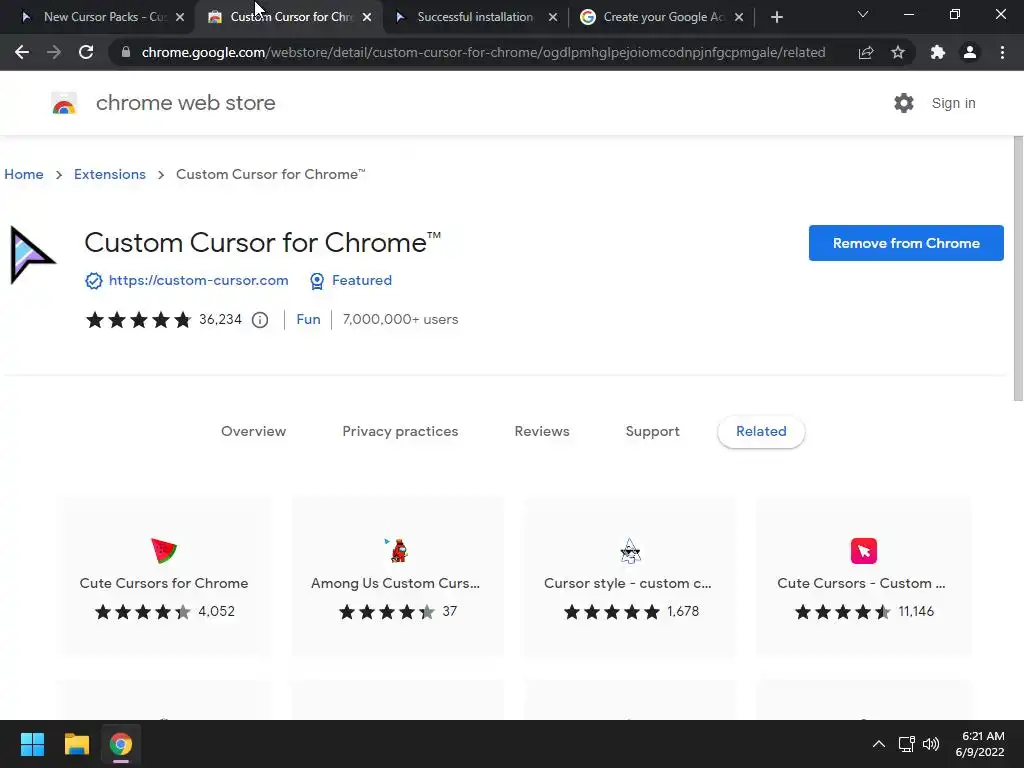
Task: Click the Cursor style extension icon
Action: coord(630,551)
